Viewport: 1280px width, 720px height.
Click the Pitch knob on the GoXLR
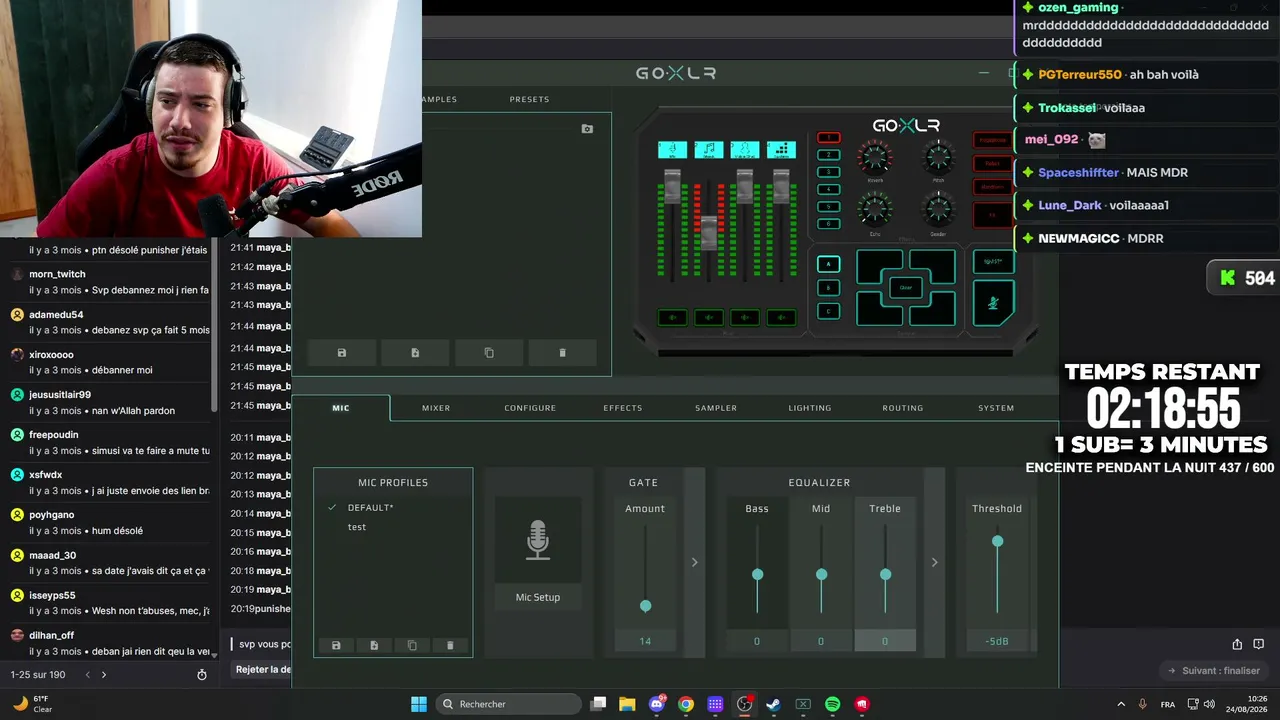point(938,156)
